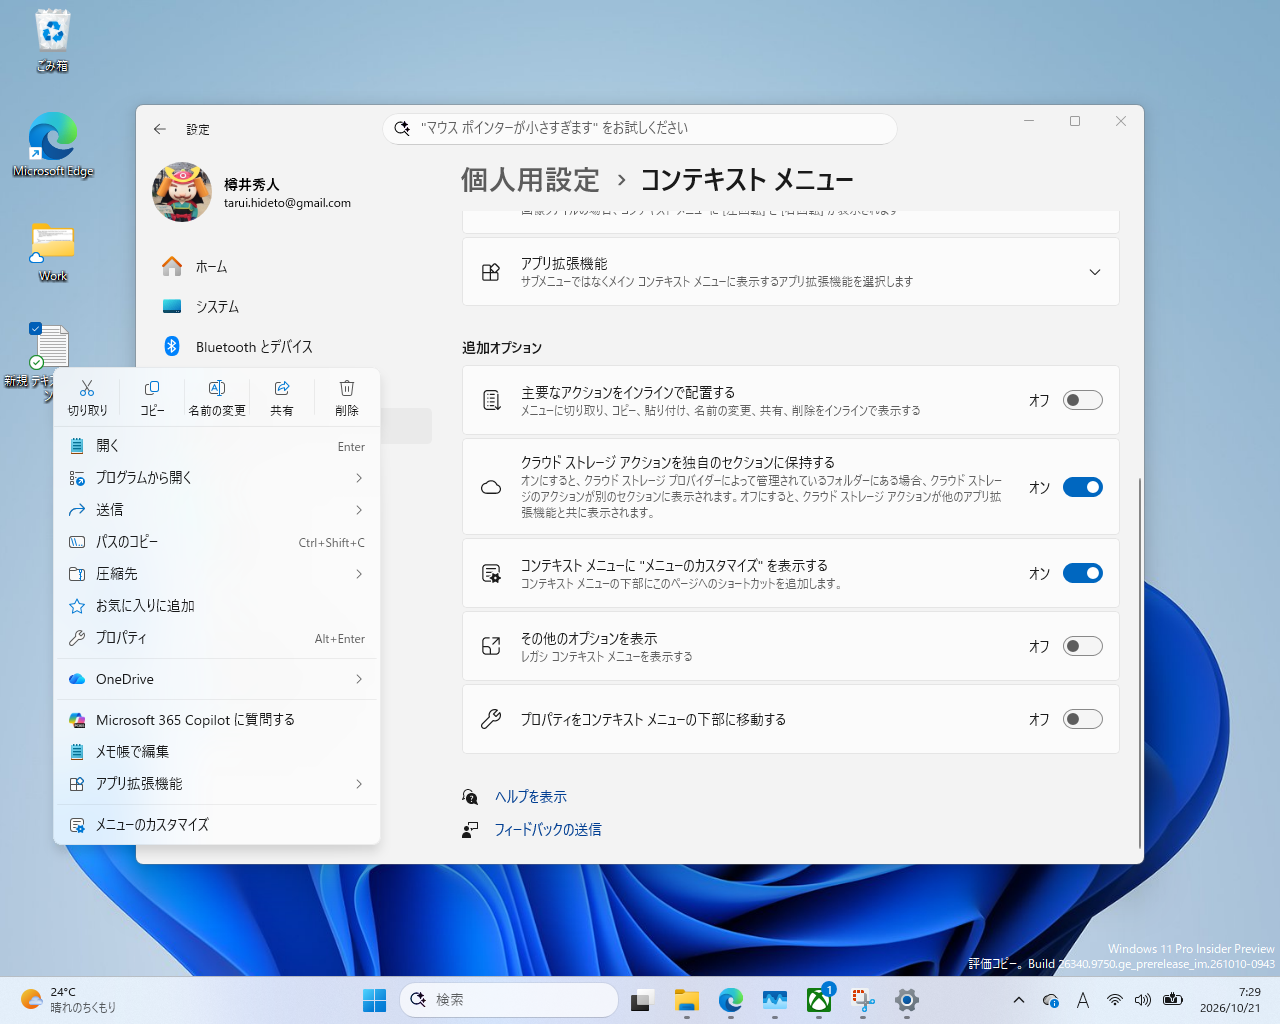Turn off クラウド ストレージ アクション separate section switch
This screenshot has width=1280, height=1024.
point(1083,487)
